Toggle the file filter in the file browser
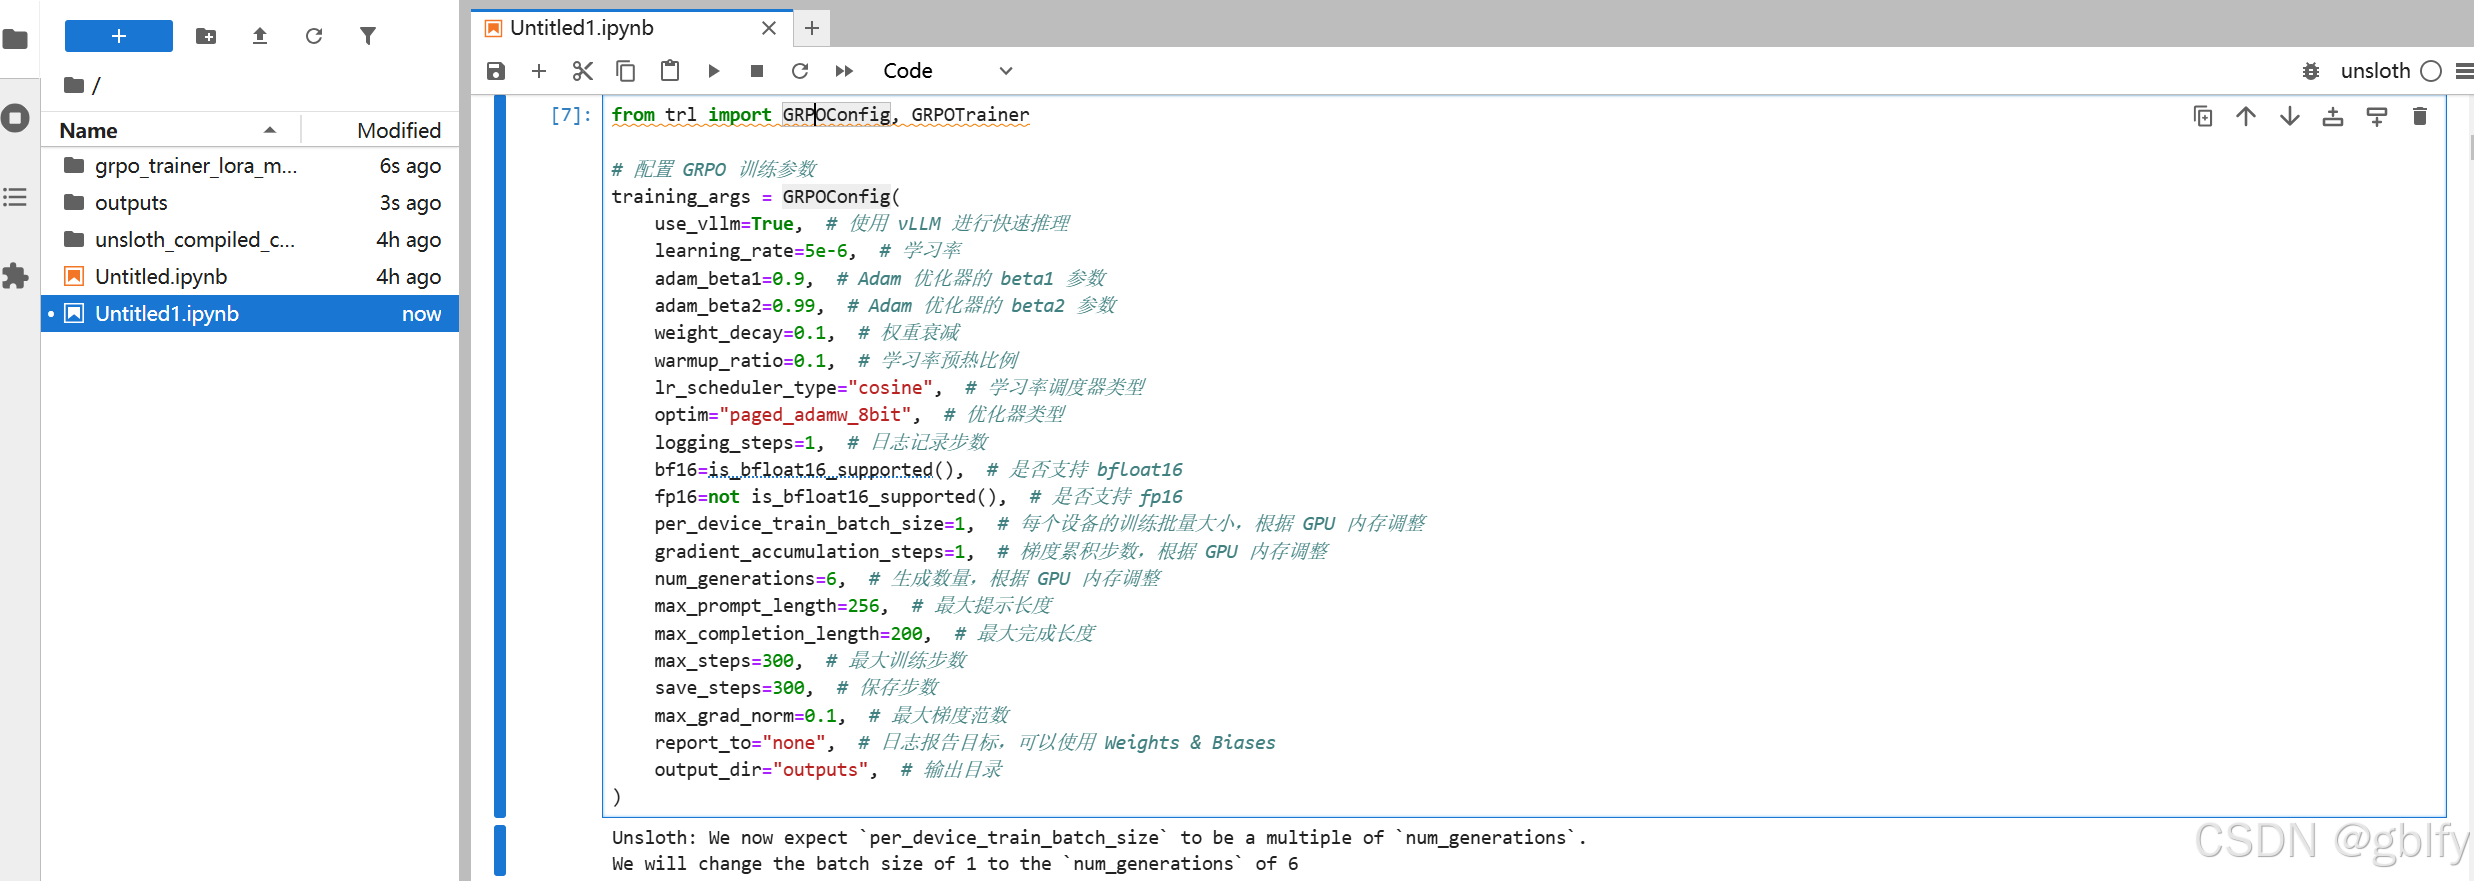This screenshot has height=881, width=2474. pyautogui.click(x=368, y=36)
